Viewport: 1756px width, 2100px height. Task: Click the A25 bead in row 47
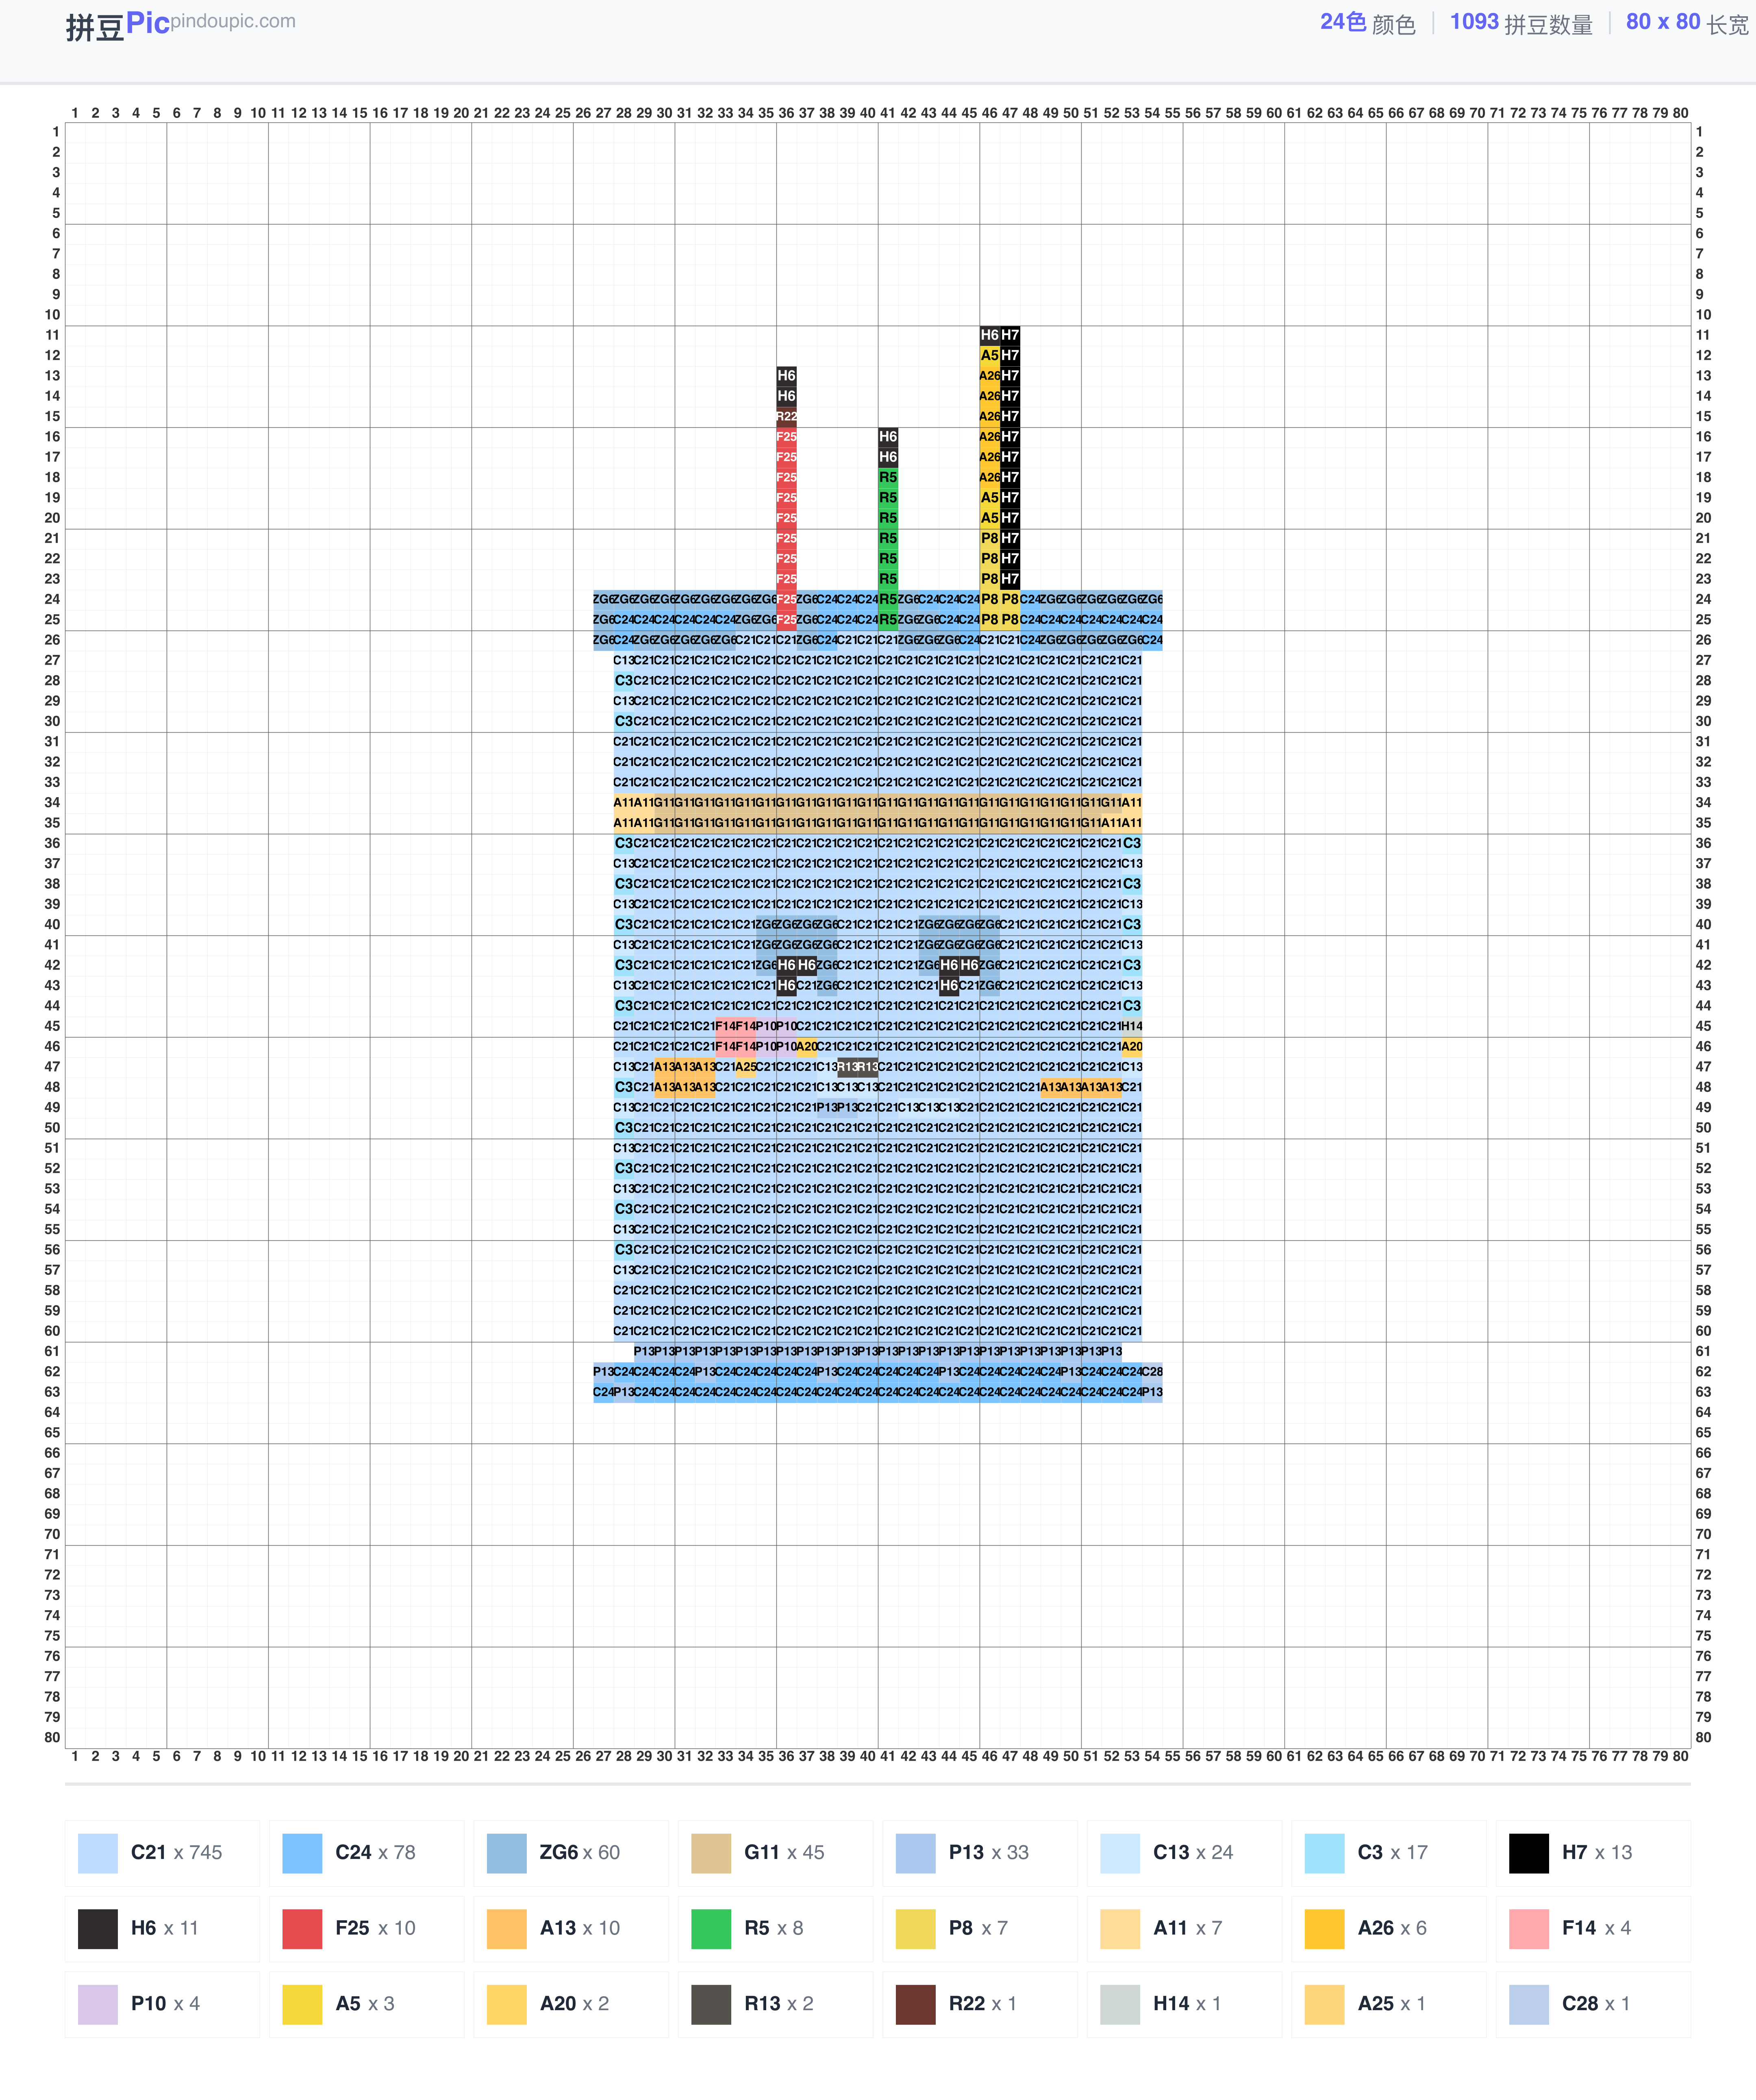pos(746,1067)
